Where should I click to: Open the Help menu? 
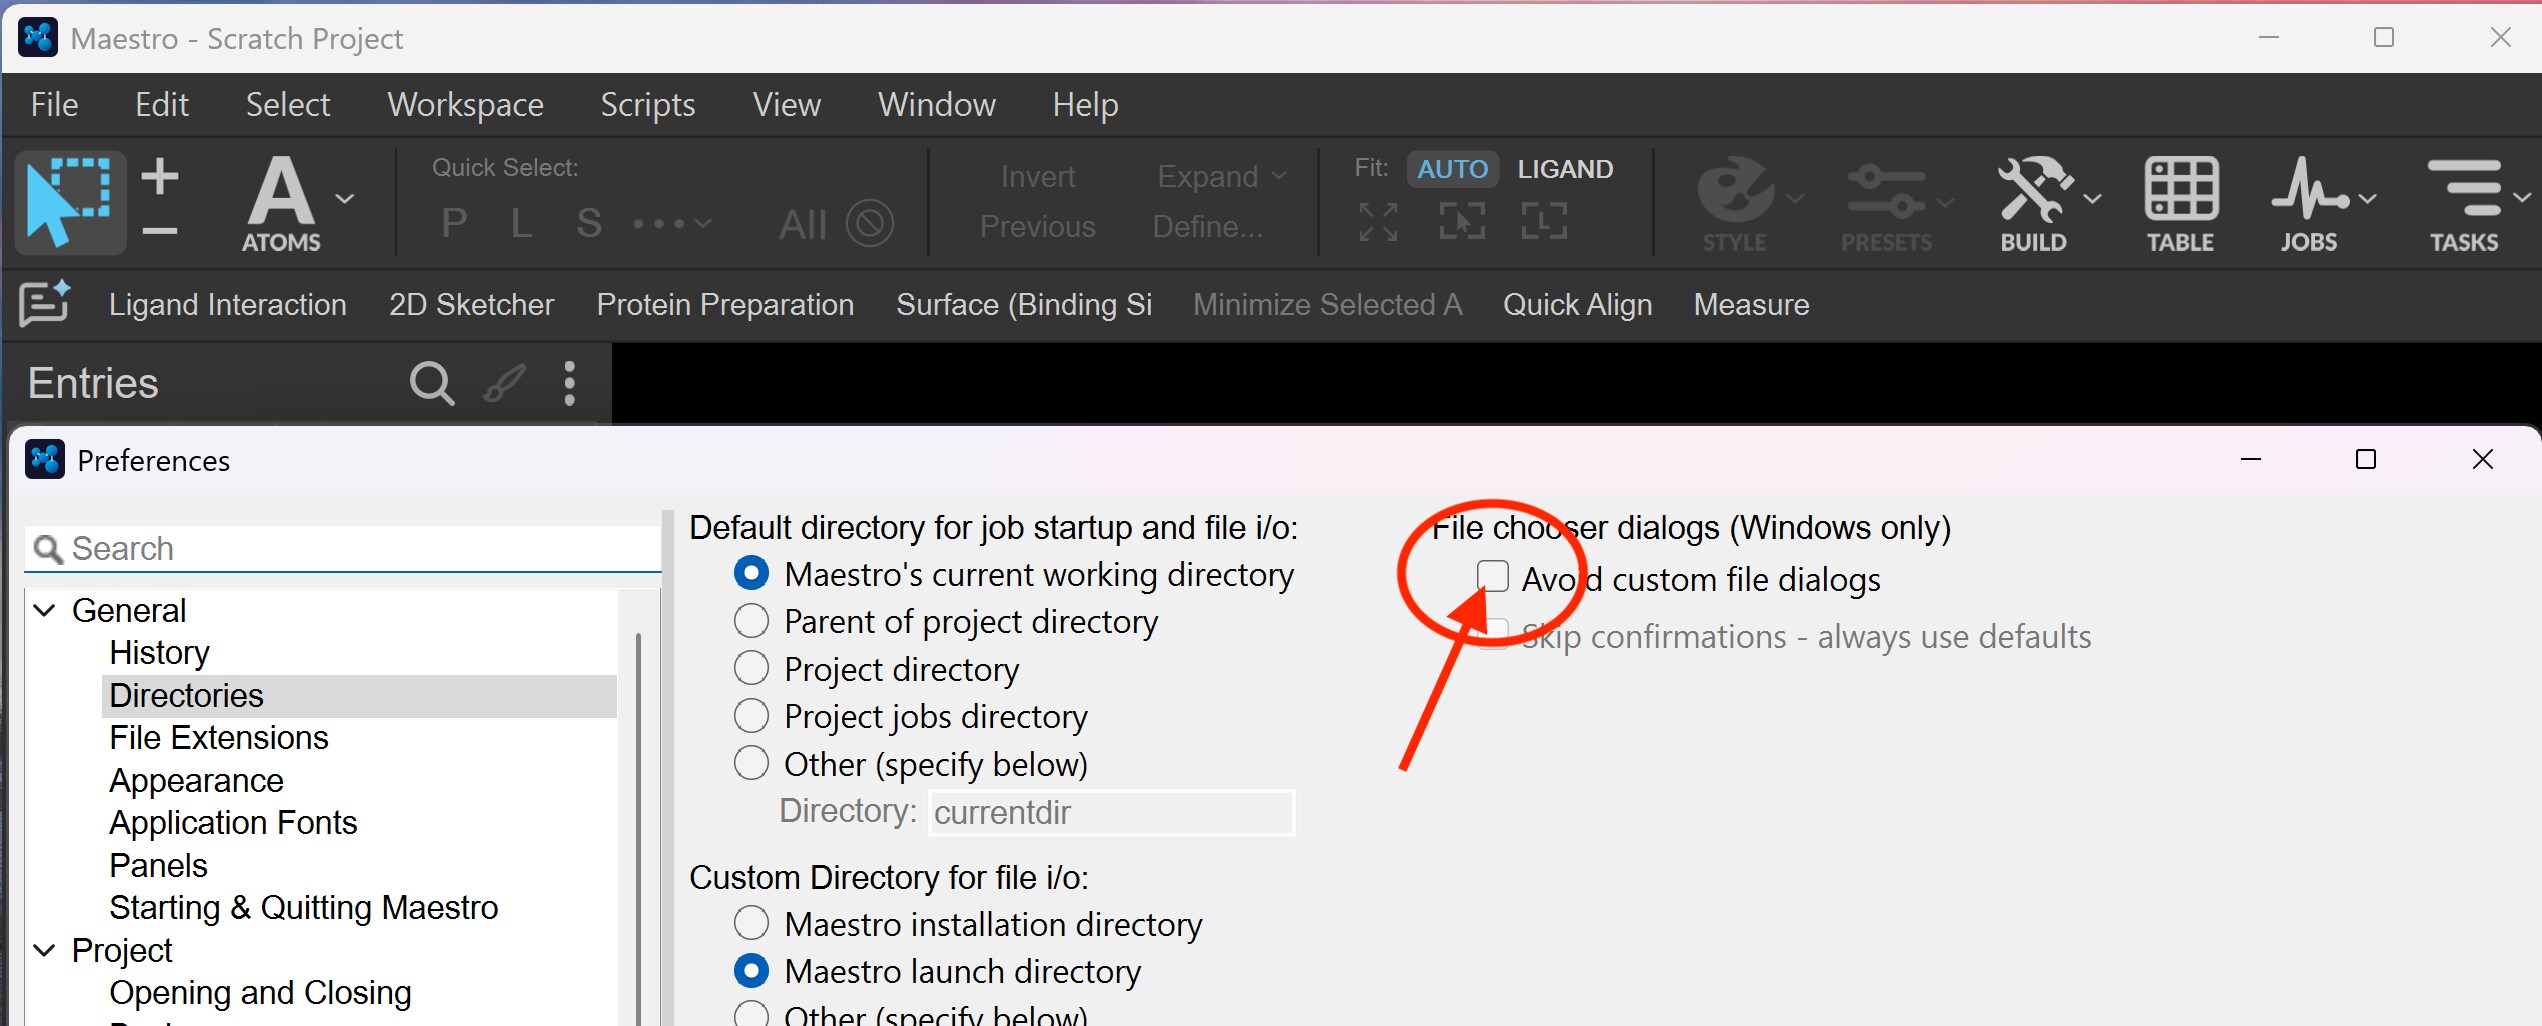[1085, 104]
